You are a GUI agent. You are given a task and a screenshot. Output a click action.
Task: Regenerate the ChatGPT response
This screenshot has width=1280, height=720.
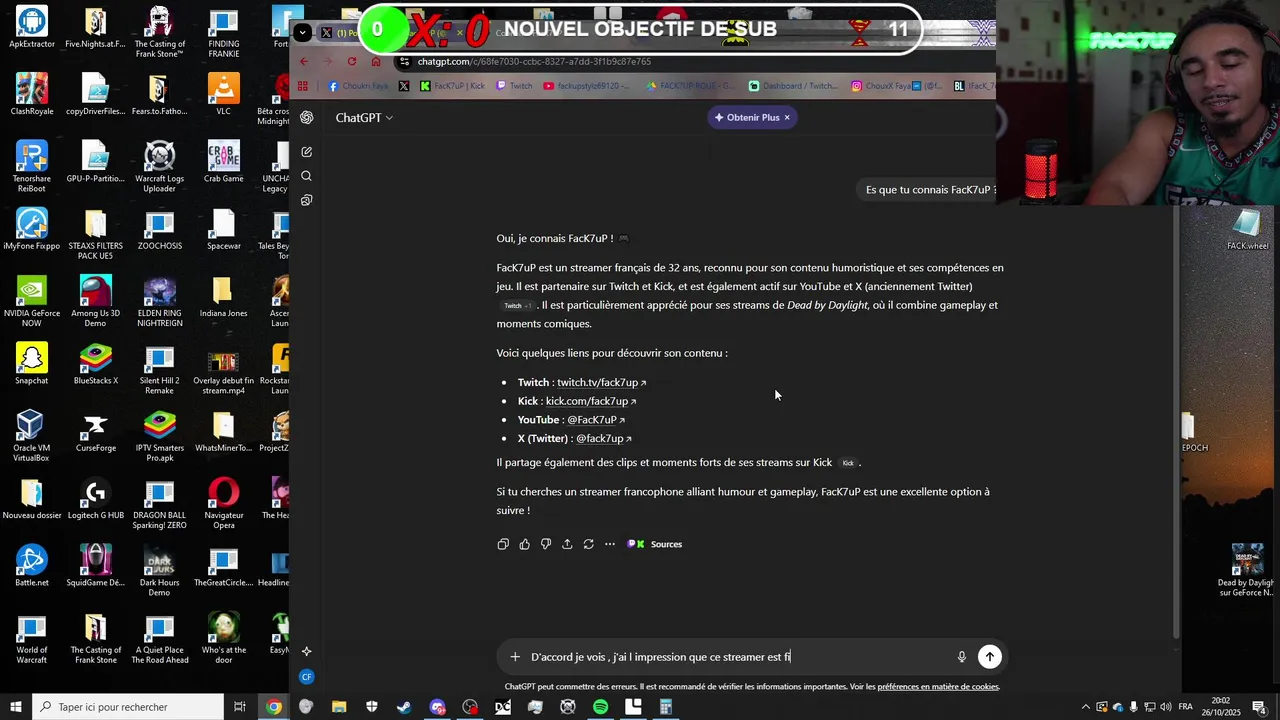point(588,544)
